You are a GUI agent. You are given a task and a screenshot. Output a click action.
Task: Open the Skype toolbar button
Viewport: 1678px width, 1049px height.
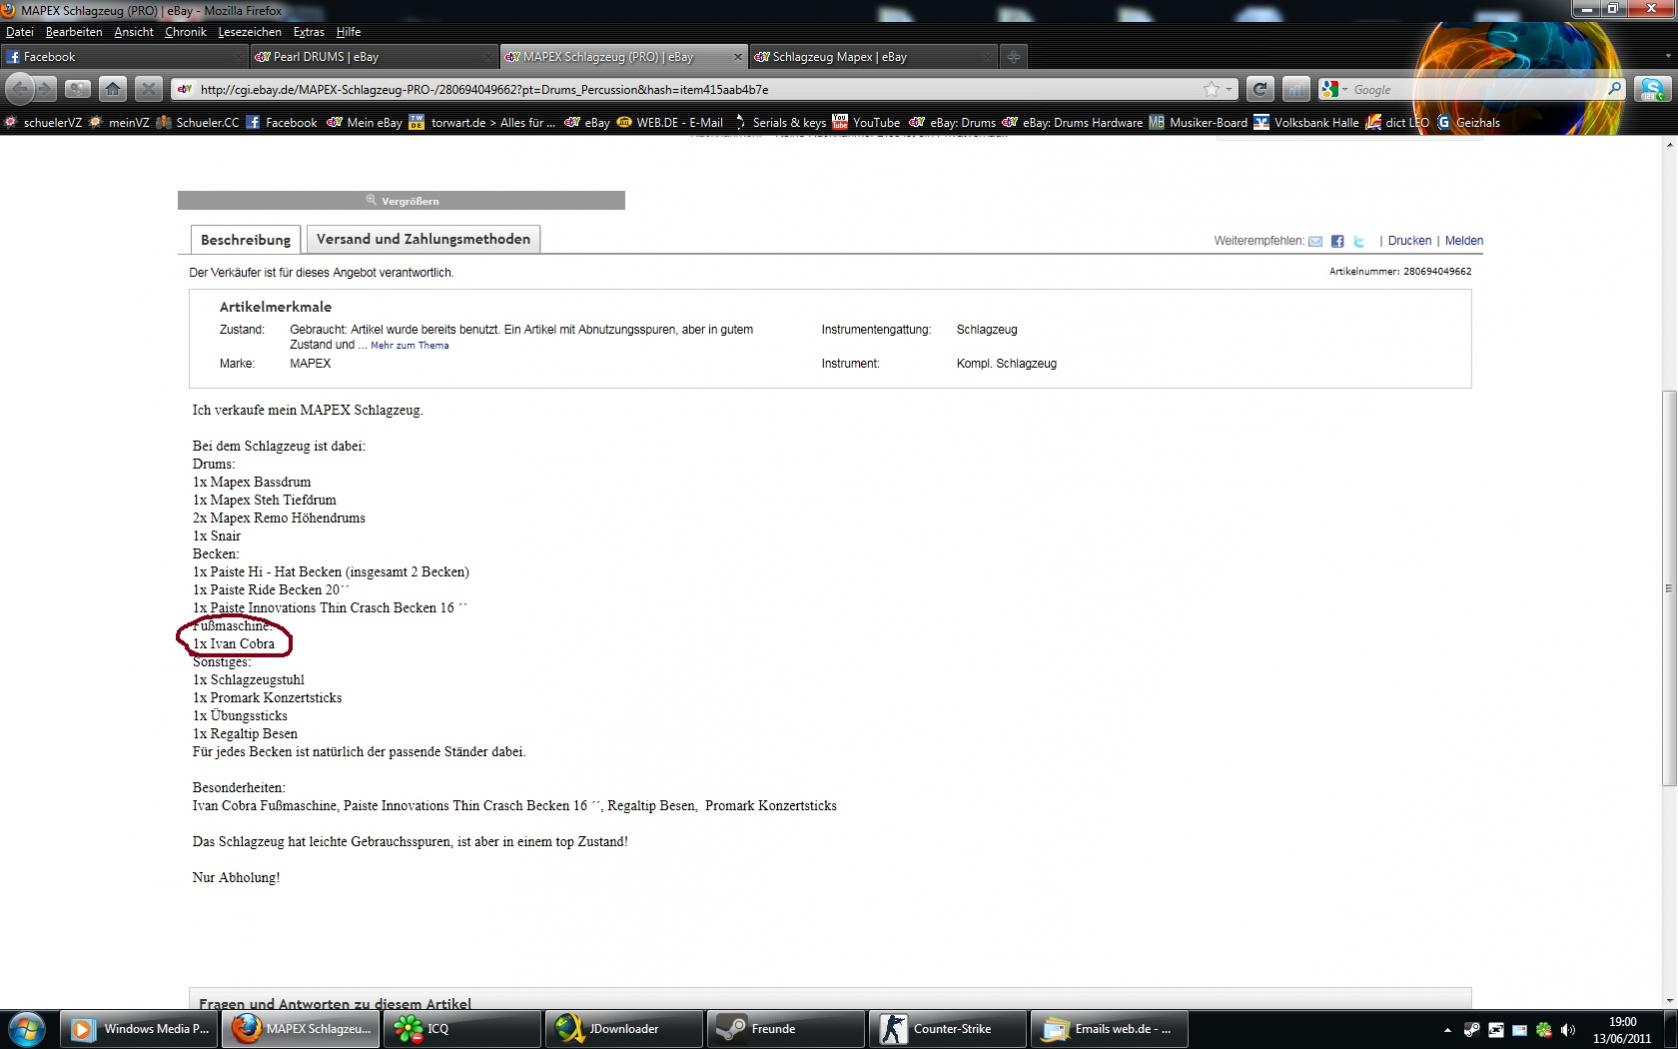pos(1652,89)
